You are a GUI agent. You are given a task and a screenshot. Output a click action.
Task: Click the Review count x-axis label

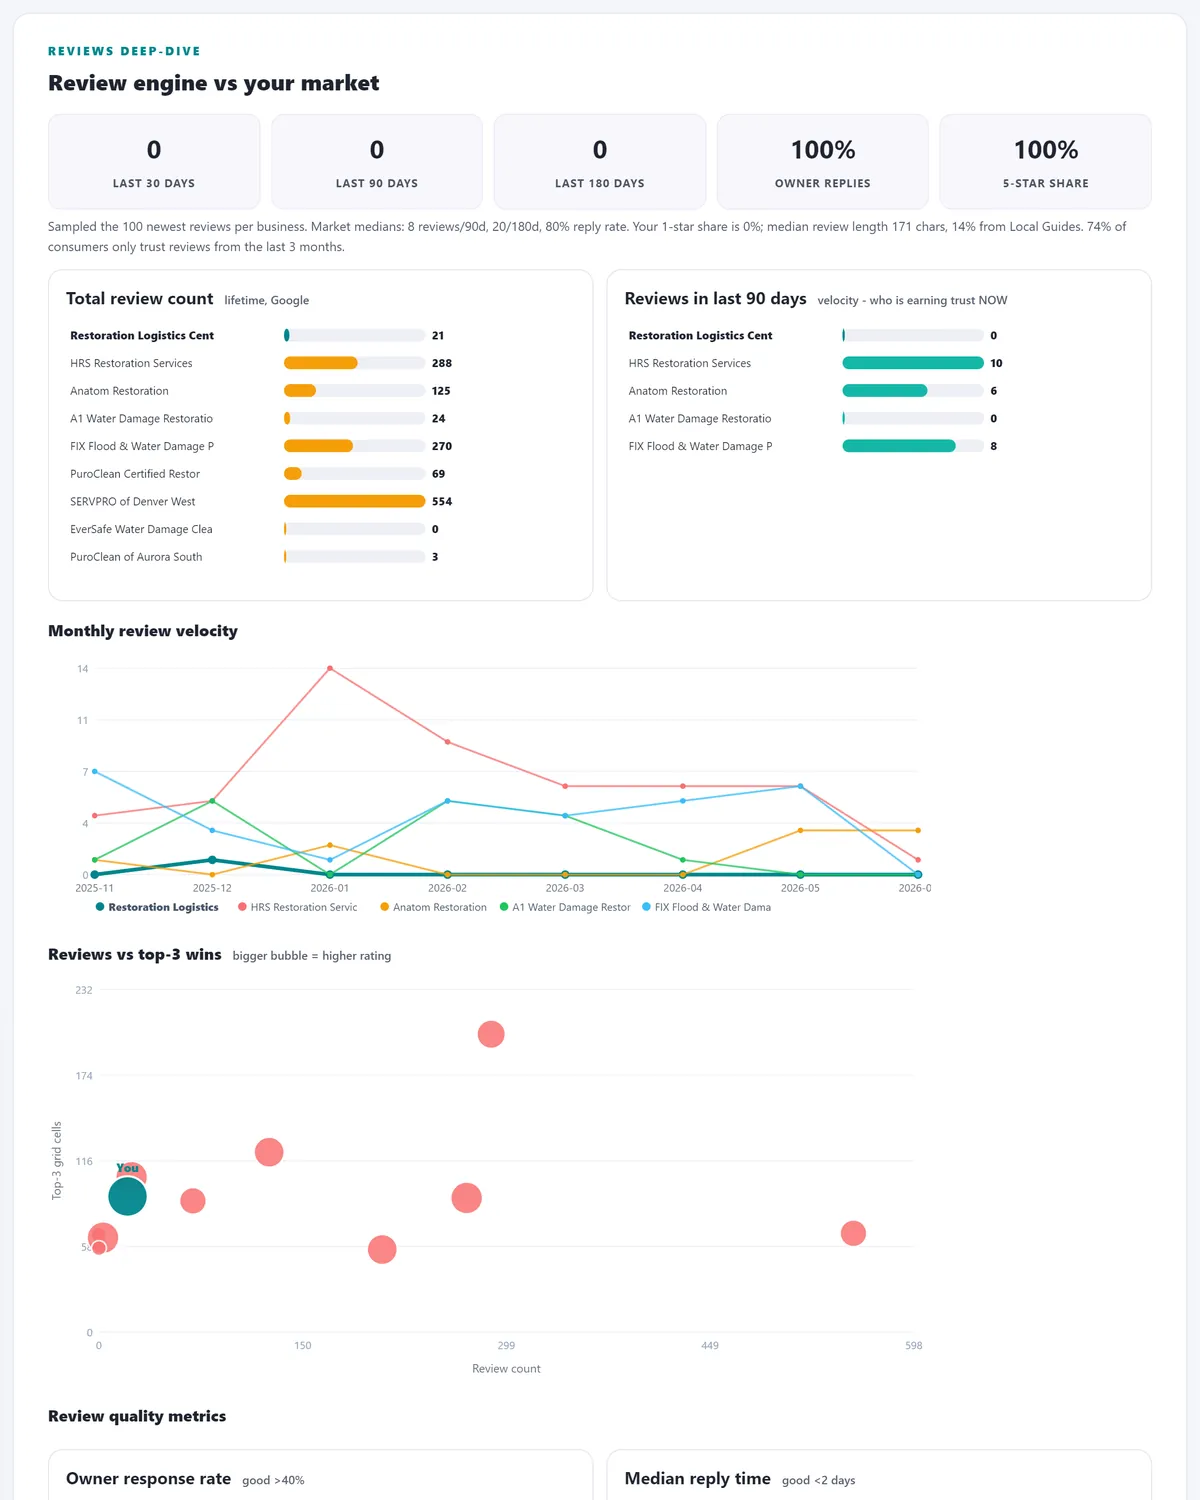click(x=506, y=1369)
